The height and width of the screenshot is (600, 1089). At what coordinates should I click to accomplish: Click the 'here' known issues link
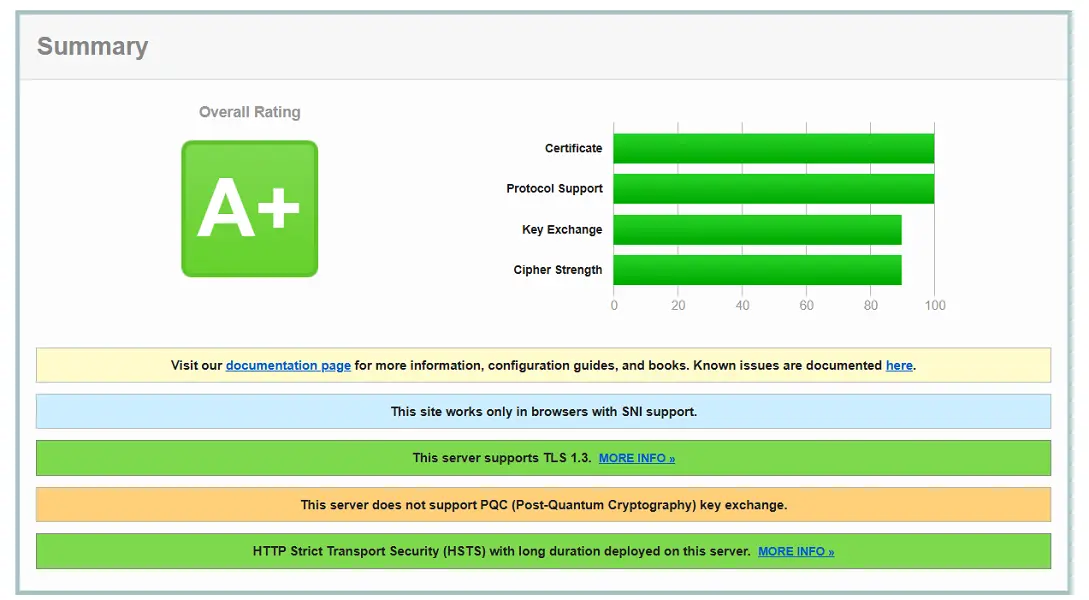coord(899,365)
